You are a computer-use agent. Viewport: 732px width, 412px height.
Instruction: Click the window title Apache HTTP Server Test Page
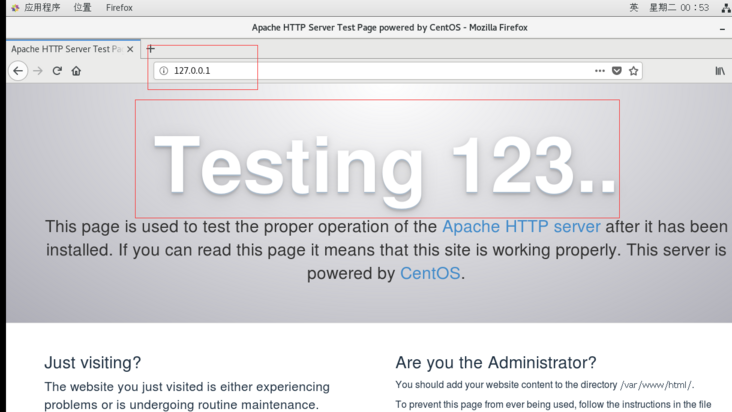(389, 28)
